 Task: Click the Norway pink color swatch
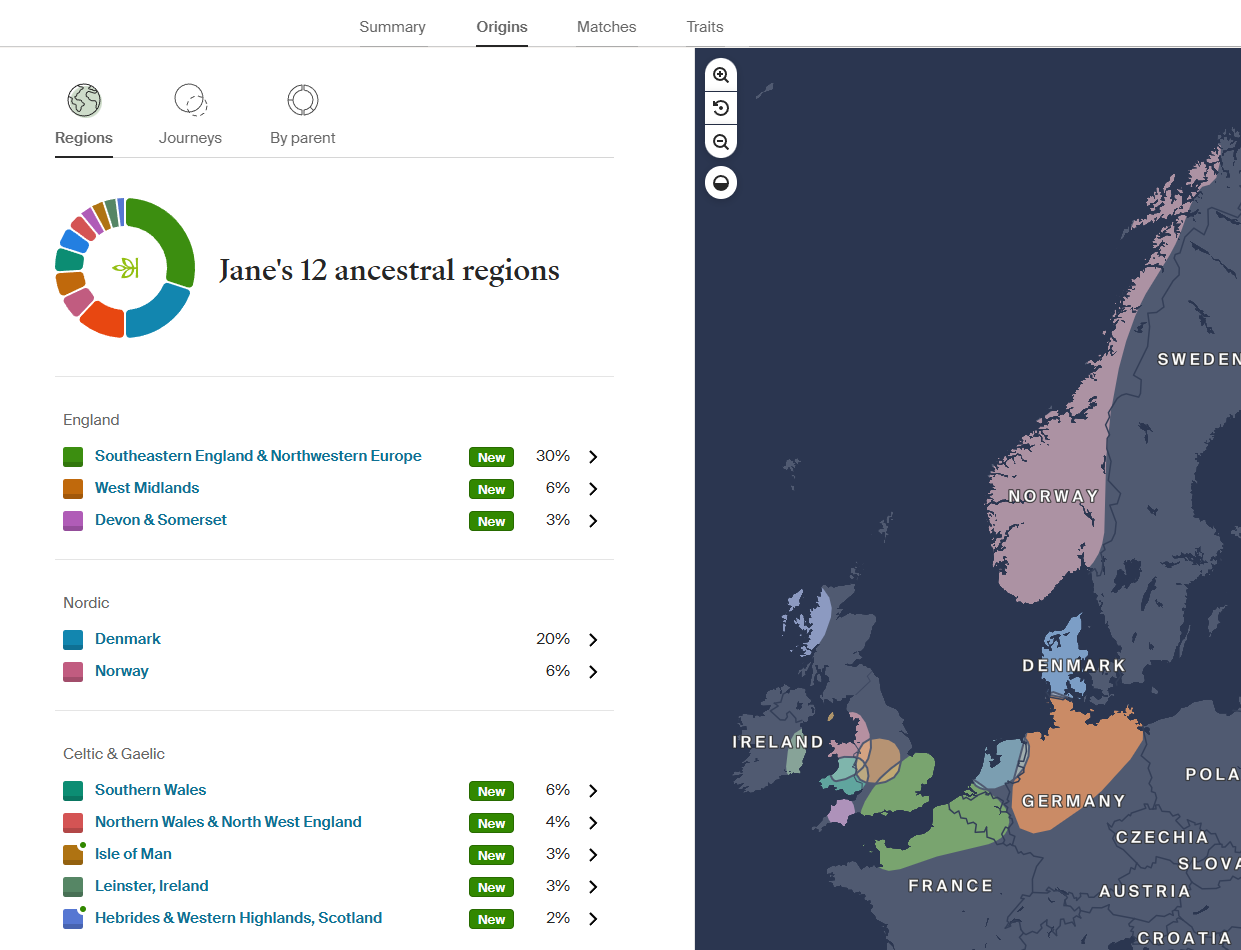pyautogui.click(x=73, y=672)
